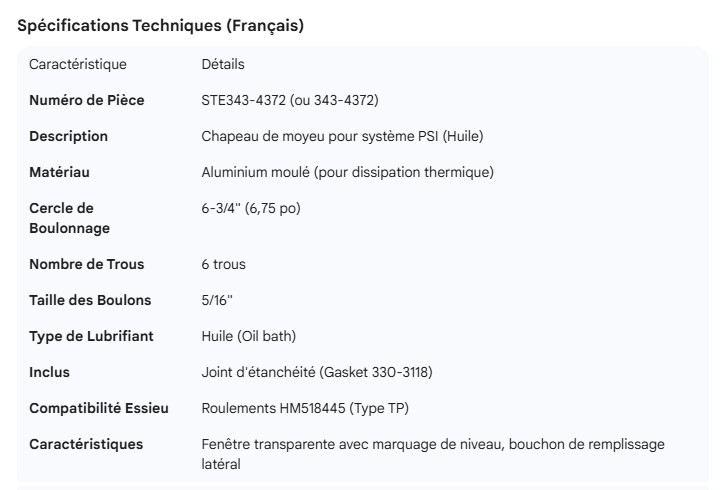Select the "Caractéristique" column header
721x490 pixels.
pos(78,64)
